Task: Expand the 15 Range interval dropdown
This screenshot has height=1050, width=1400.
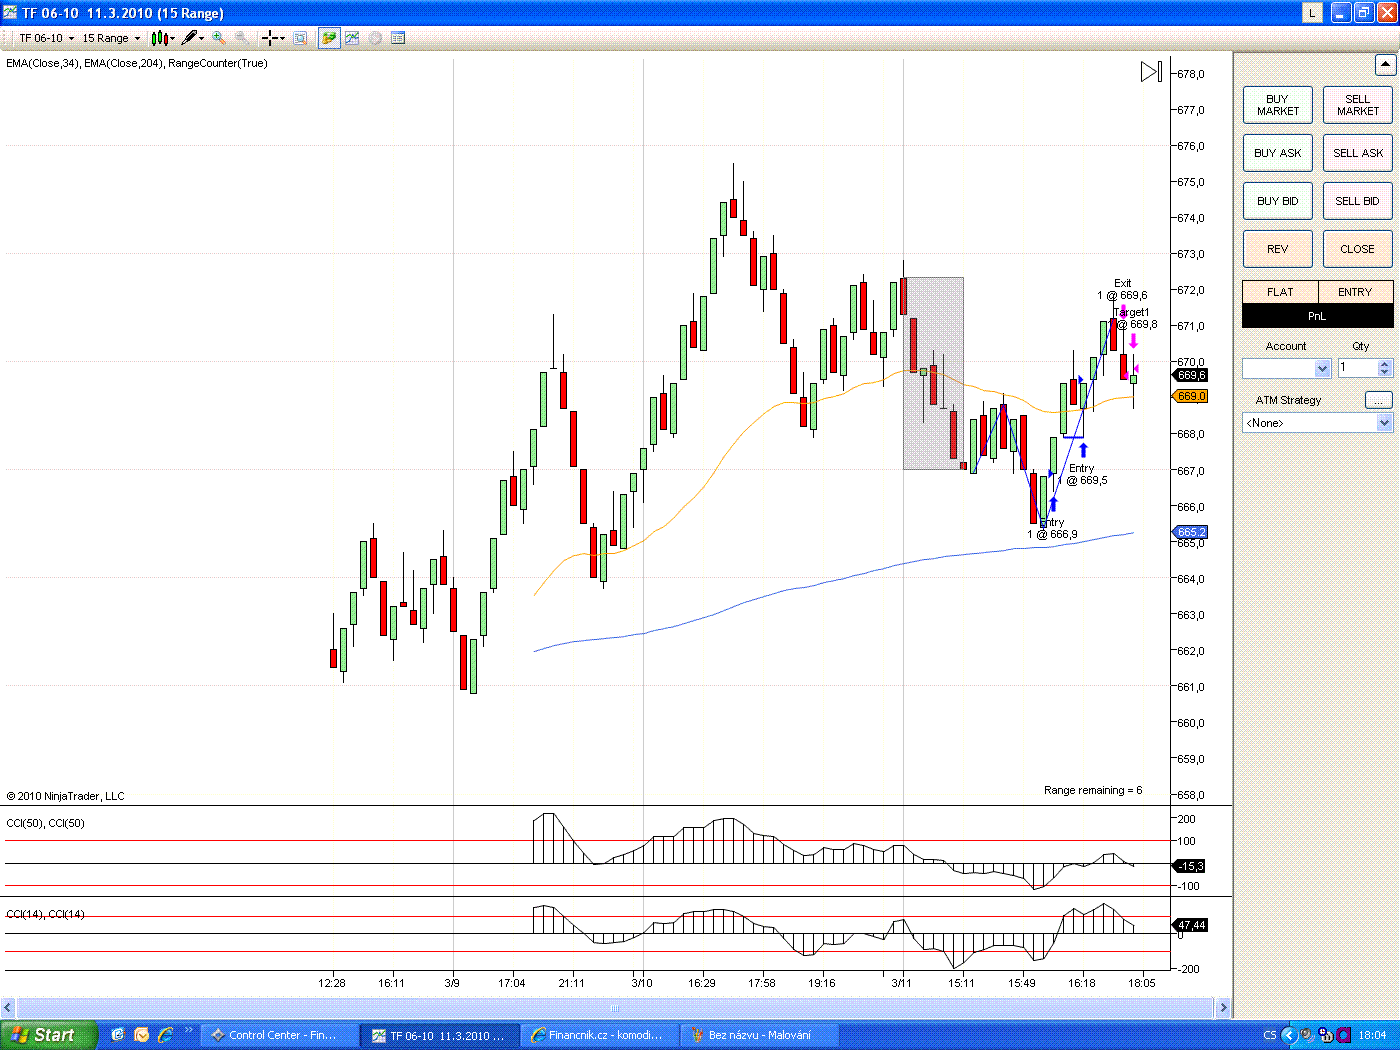Action: click(111, 38)
